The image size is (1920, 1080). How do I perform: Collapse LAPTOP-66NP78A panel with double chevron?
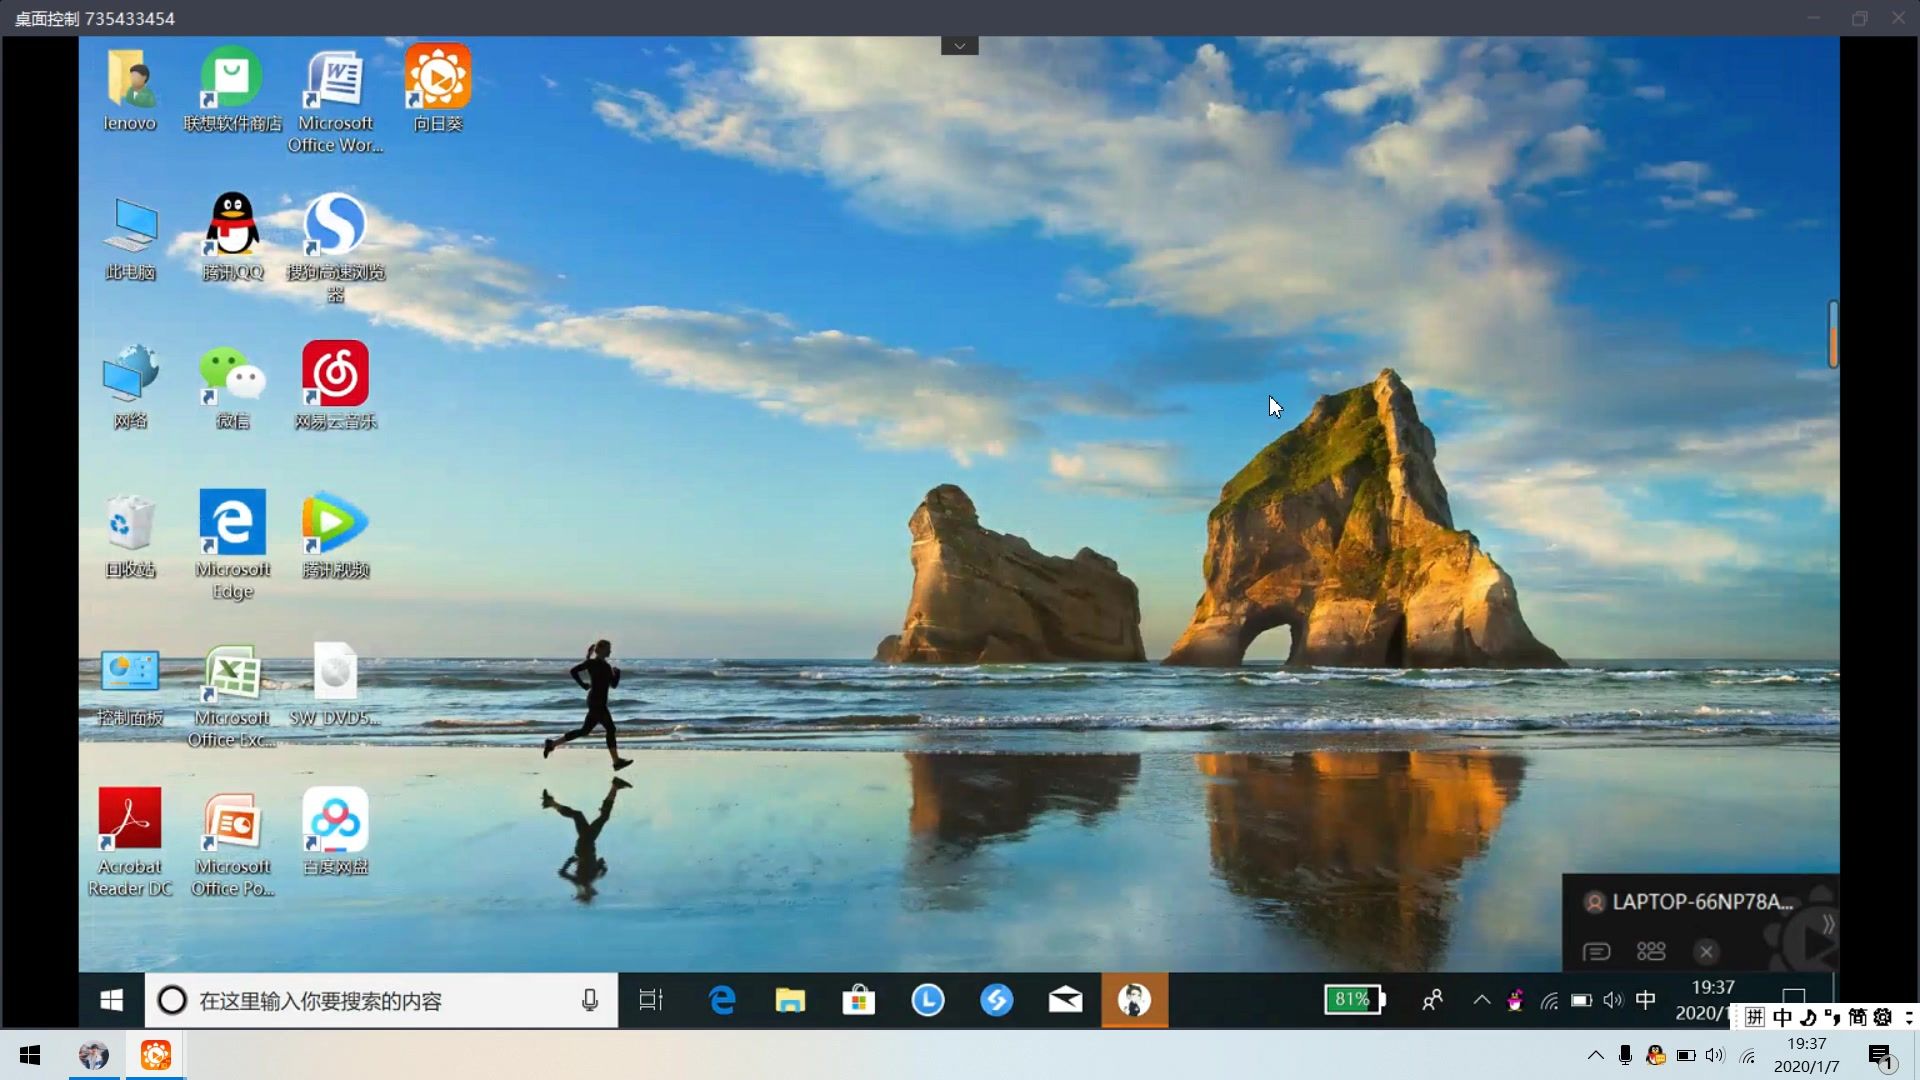1828,925
